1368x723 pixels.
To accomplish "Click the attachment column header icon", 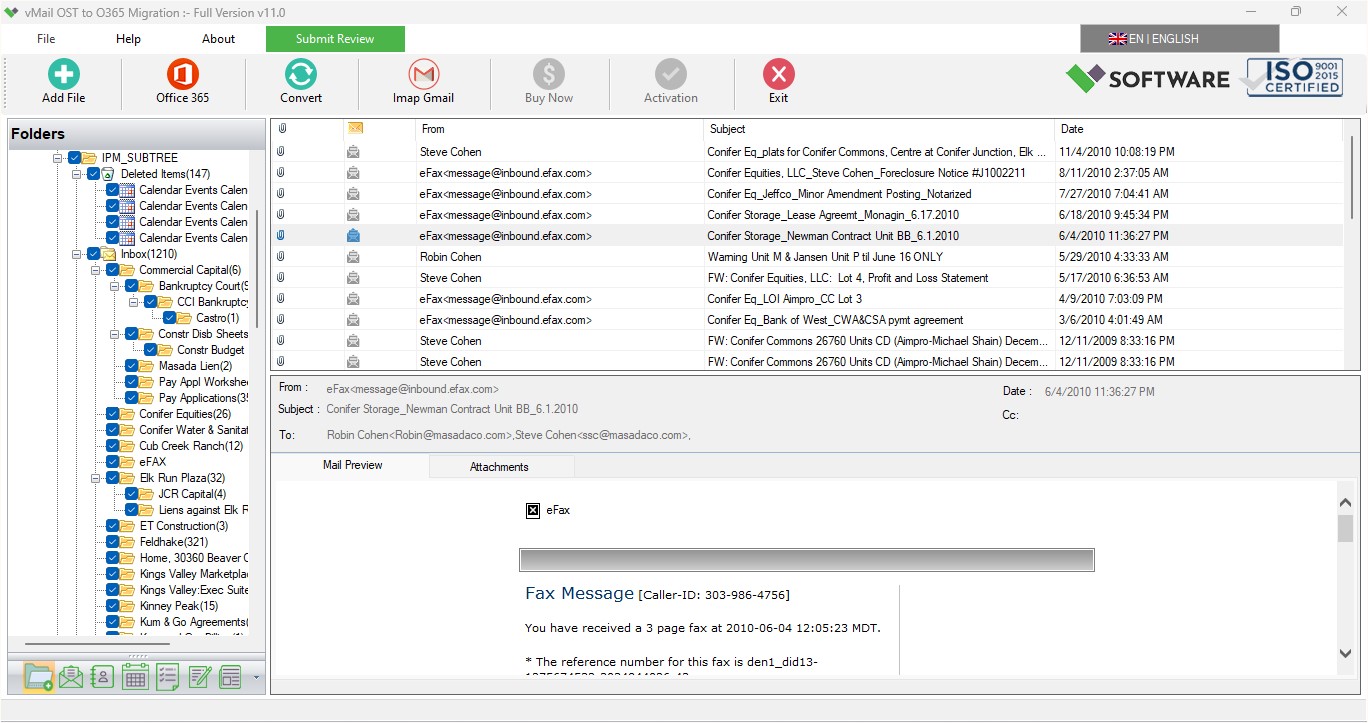I will (282, 129).
